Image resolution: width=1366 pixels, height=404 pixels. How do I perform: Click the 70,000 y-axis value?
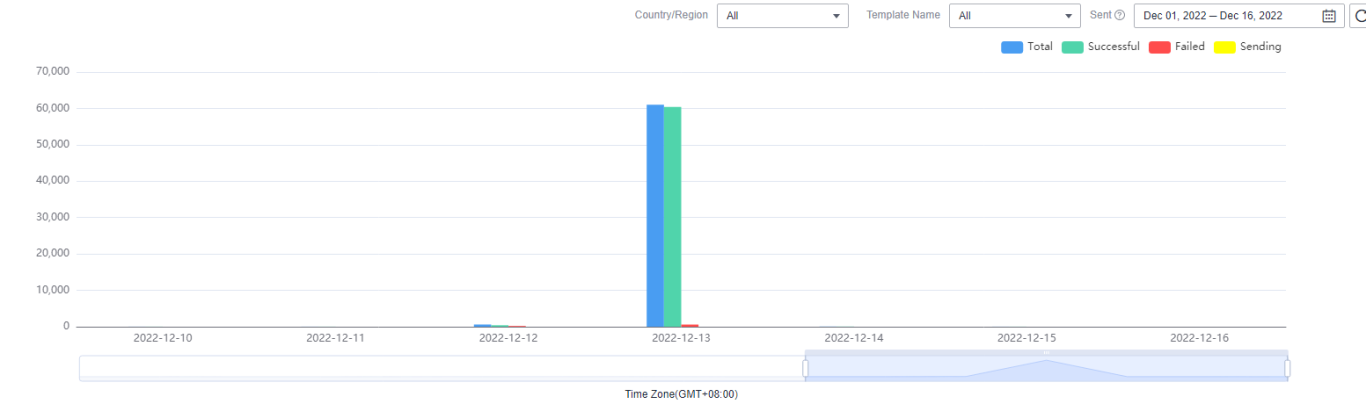51,72
